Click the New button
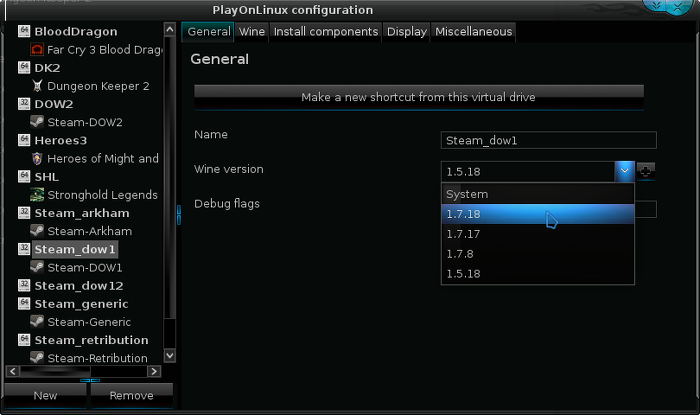 point(45,395)
